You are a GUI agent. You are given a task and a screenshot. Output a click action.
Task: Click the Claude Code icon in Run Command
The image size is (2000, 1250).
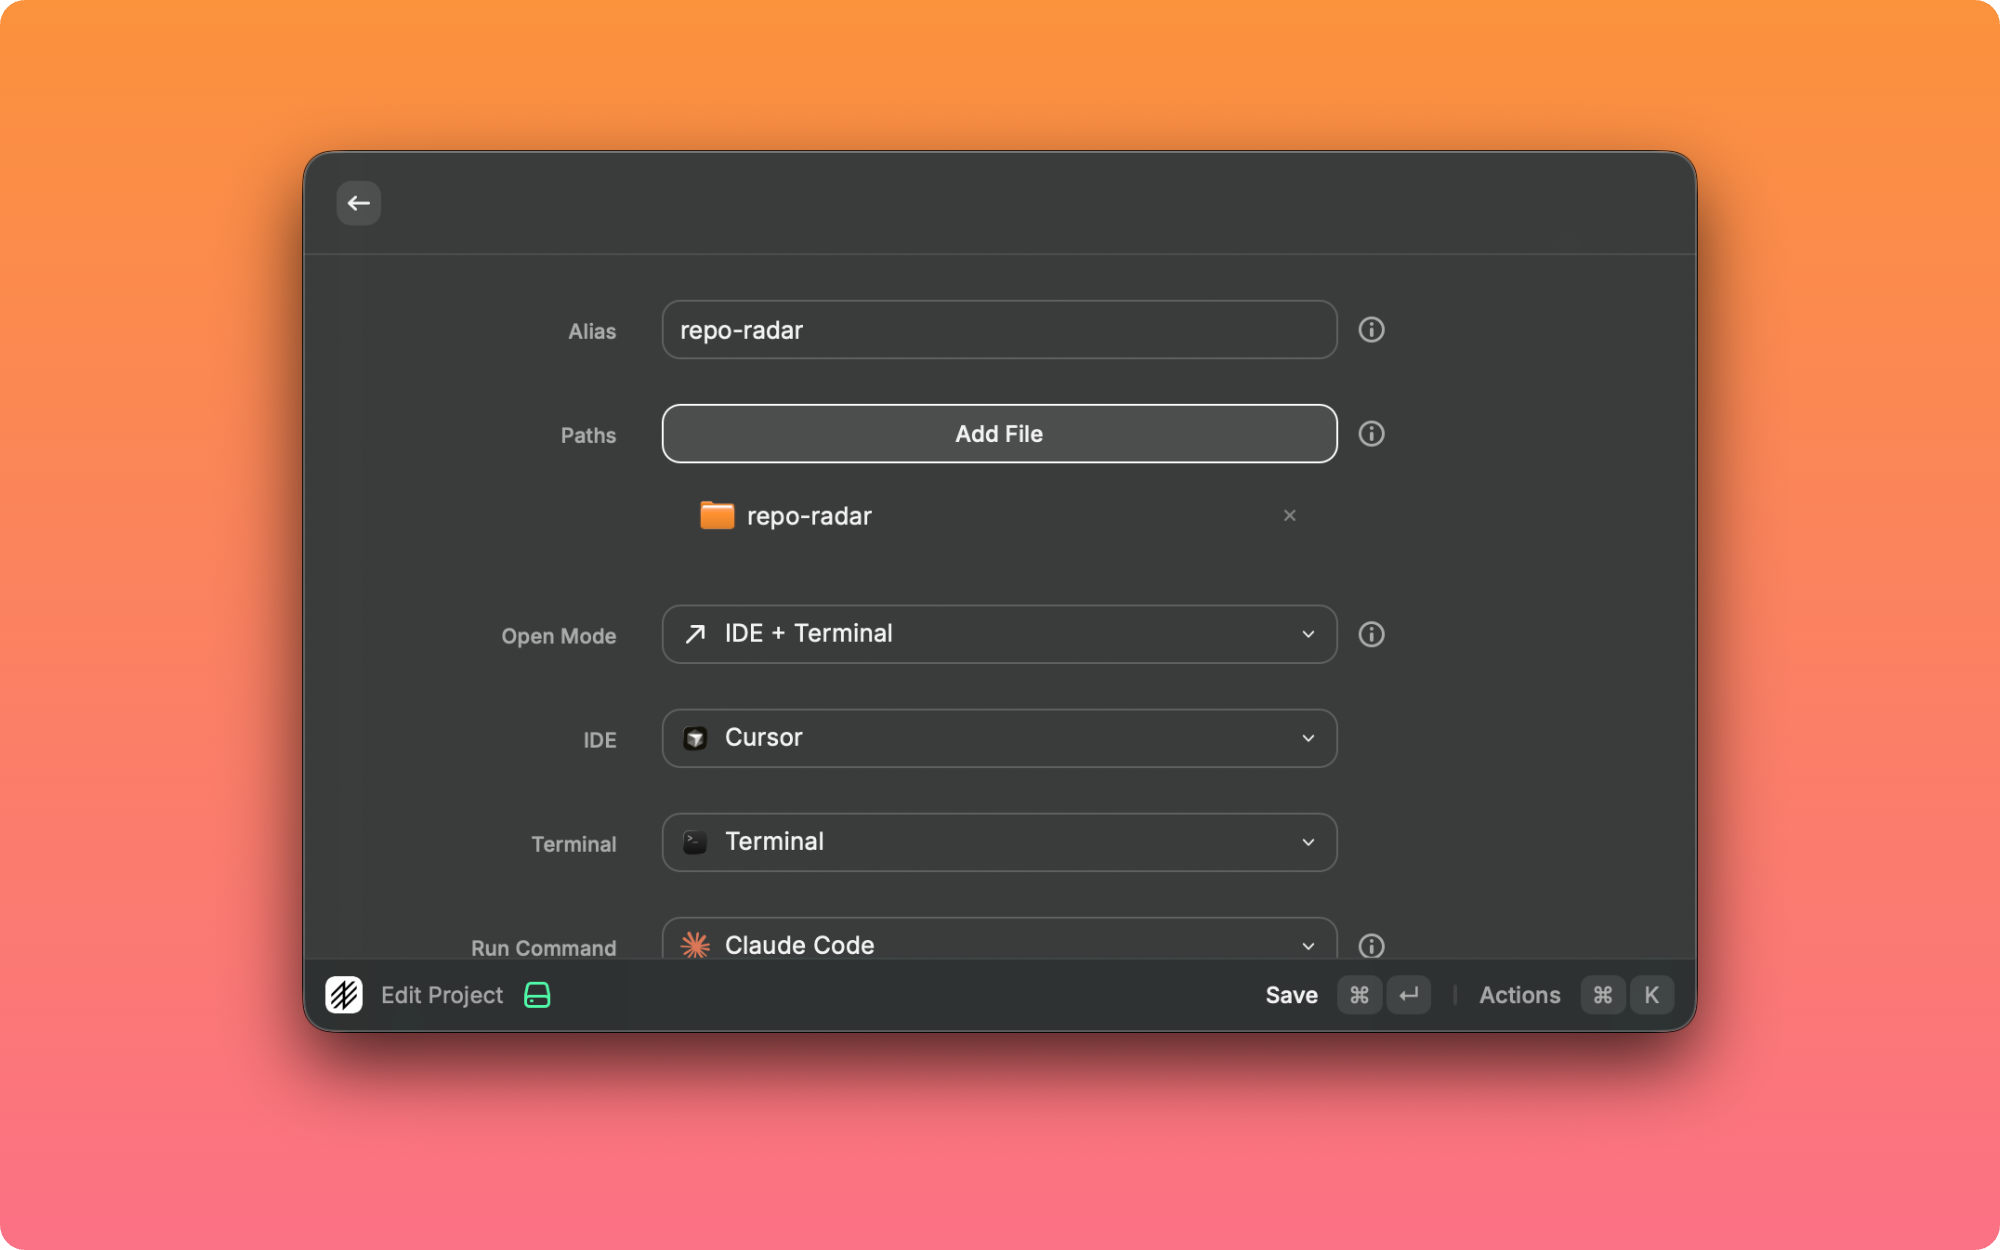[694, 945]
